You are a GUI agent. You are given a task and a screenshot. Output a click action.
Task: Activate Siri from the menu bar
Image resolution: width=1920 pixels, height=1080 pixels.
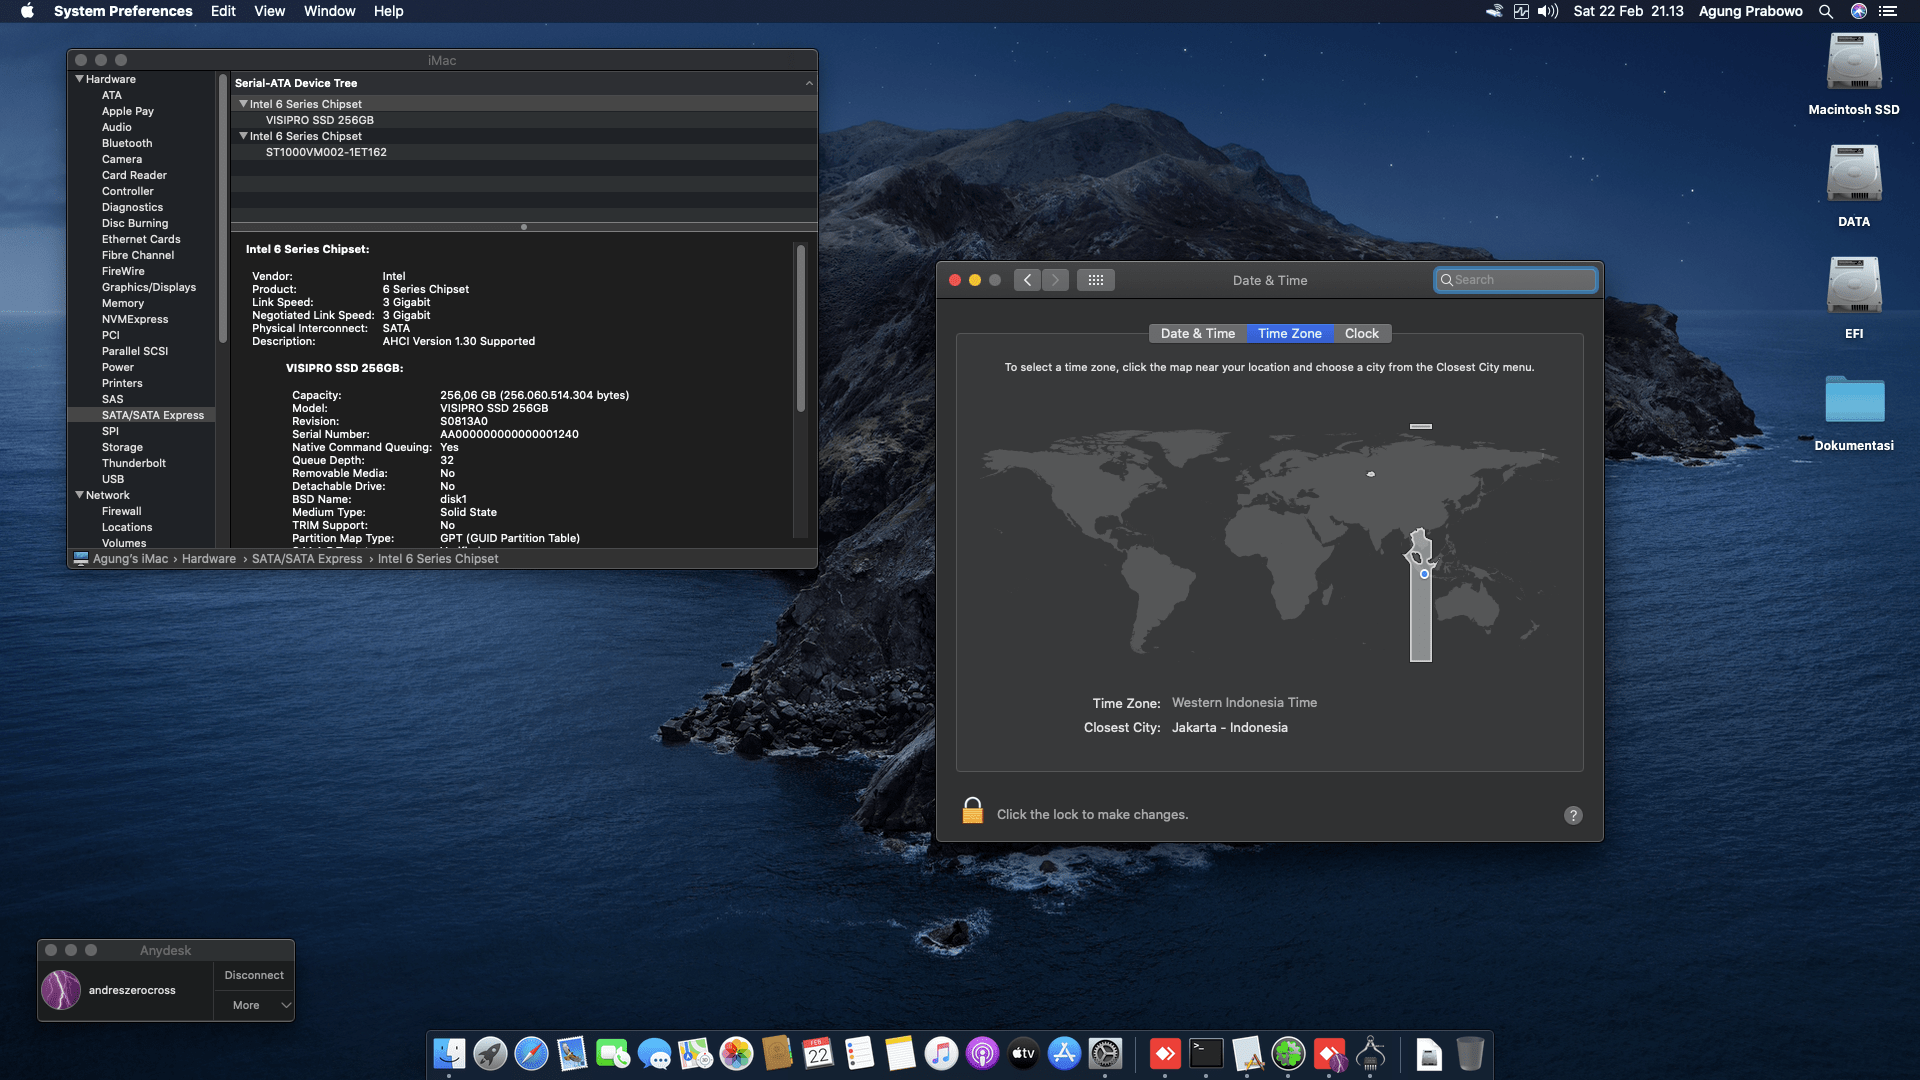1858,11
